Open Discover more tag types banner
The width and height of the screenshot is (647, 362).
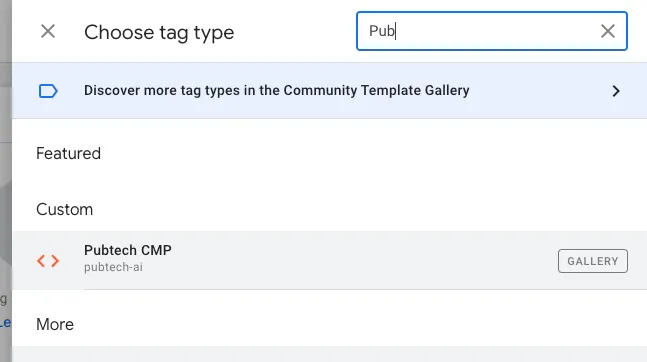click(x=329, y=91)
